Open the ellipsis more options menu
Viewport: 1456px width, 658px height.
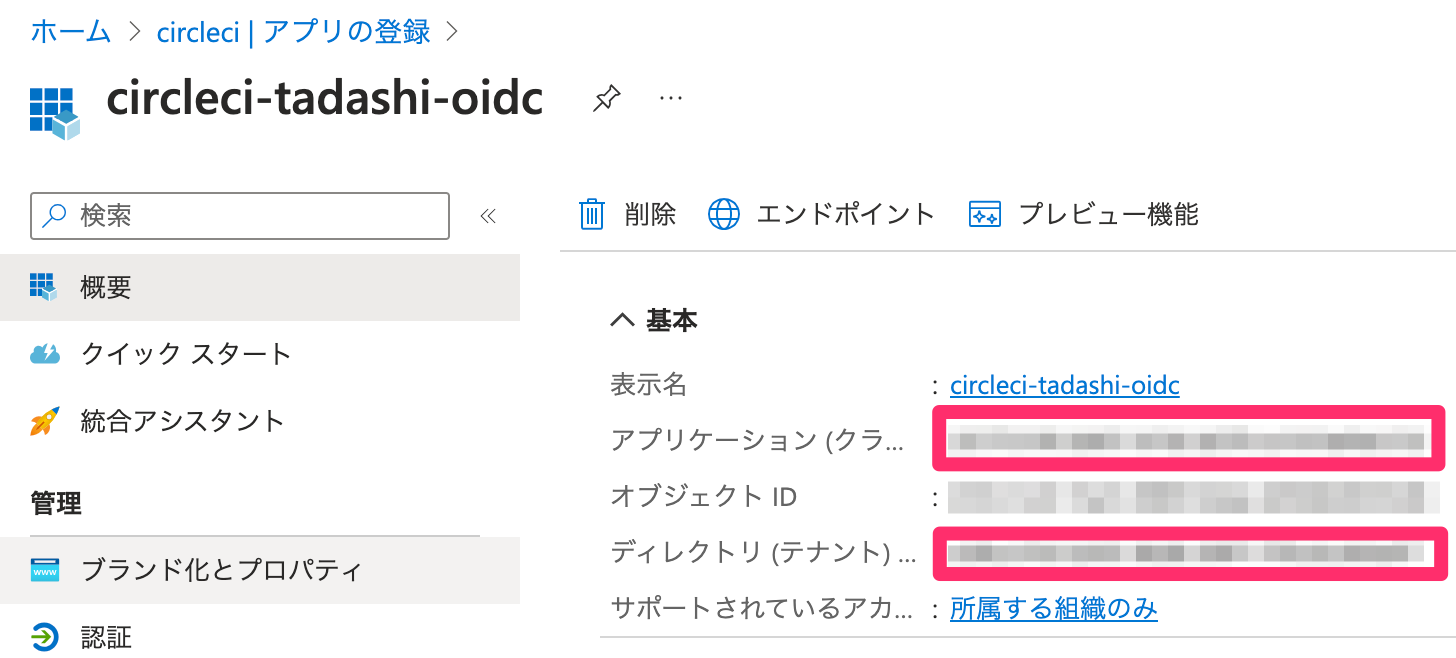[670, 97]
